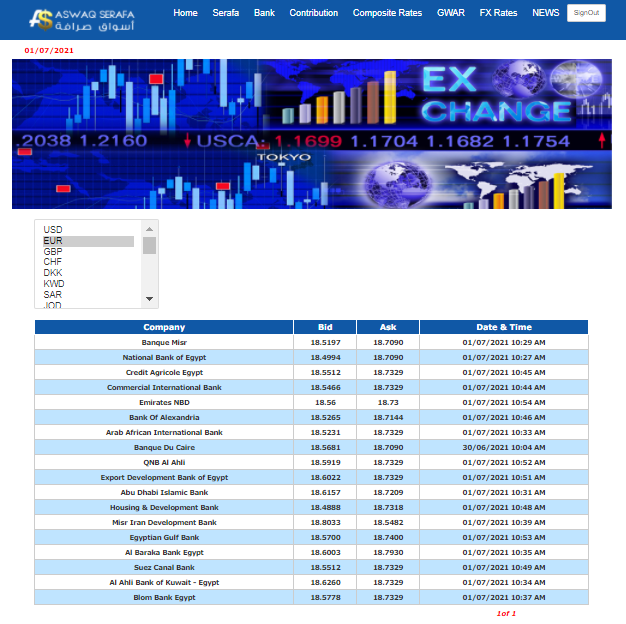The height and width of the screenshot is (624, 626).
Task: Click Misr Iran Development Bank ask 18.5482
Action: [x=388, y=522]
